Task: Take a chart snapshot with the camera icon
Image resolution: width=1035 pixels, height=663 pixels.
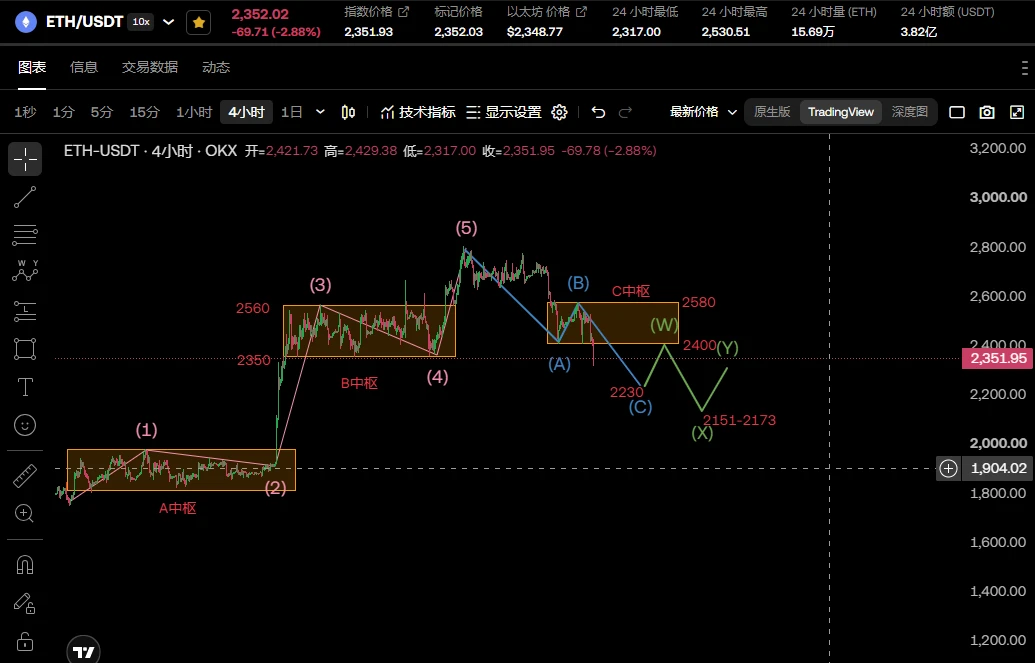Action: point(987,112)
